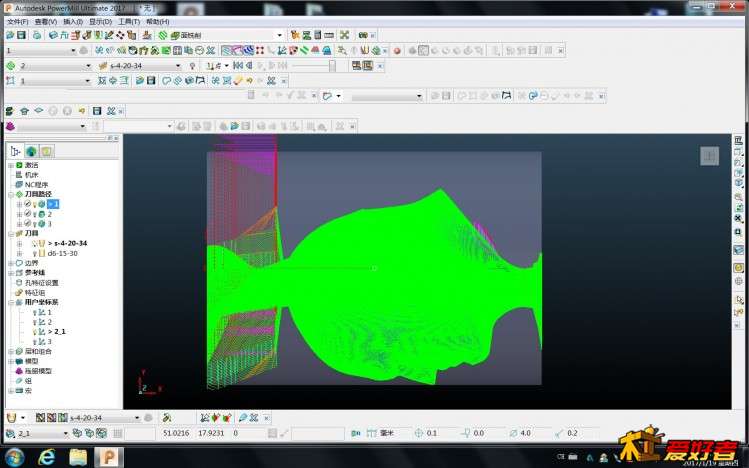Screen dimensions: 749x468
Task: Click the go-to-start simulation control
Action: [x=237, y=65]
